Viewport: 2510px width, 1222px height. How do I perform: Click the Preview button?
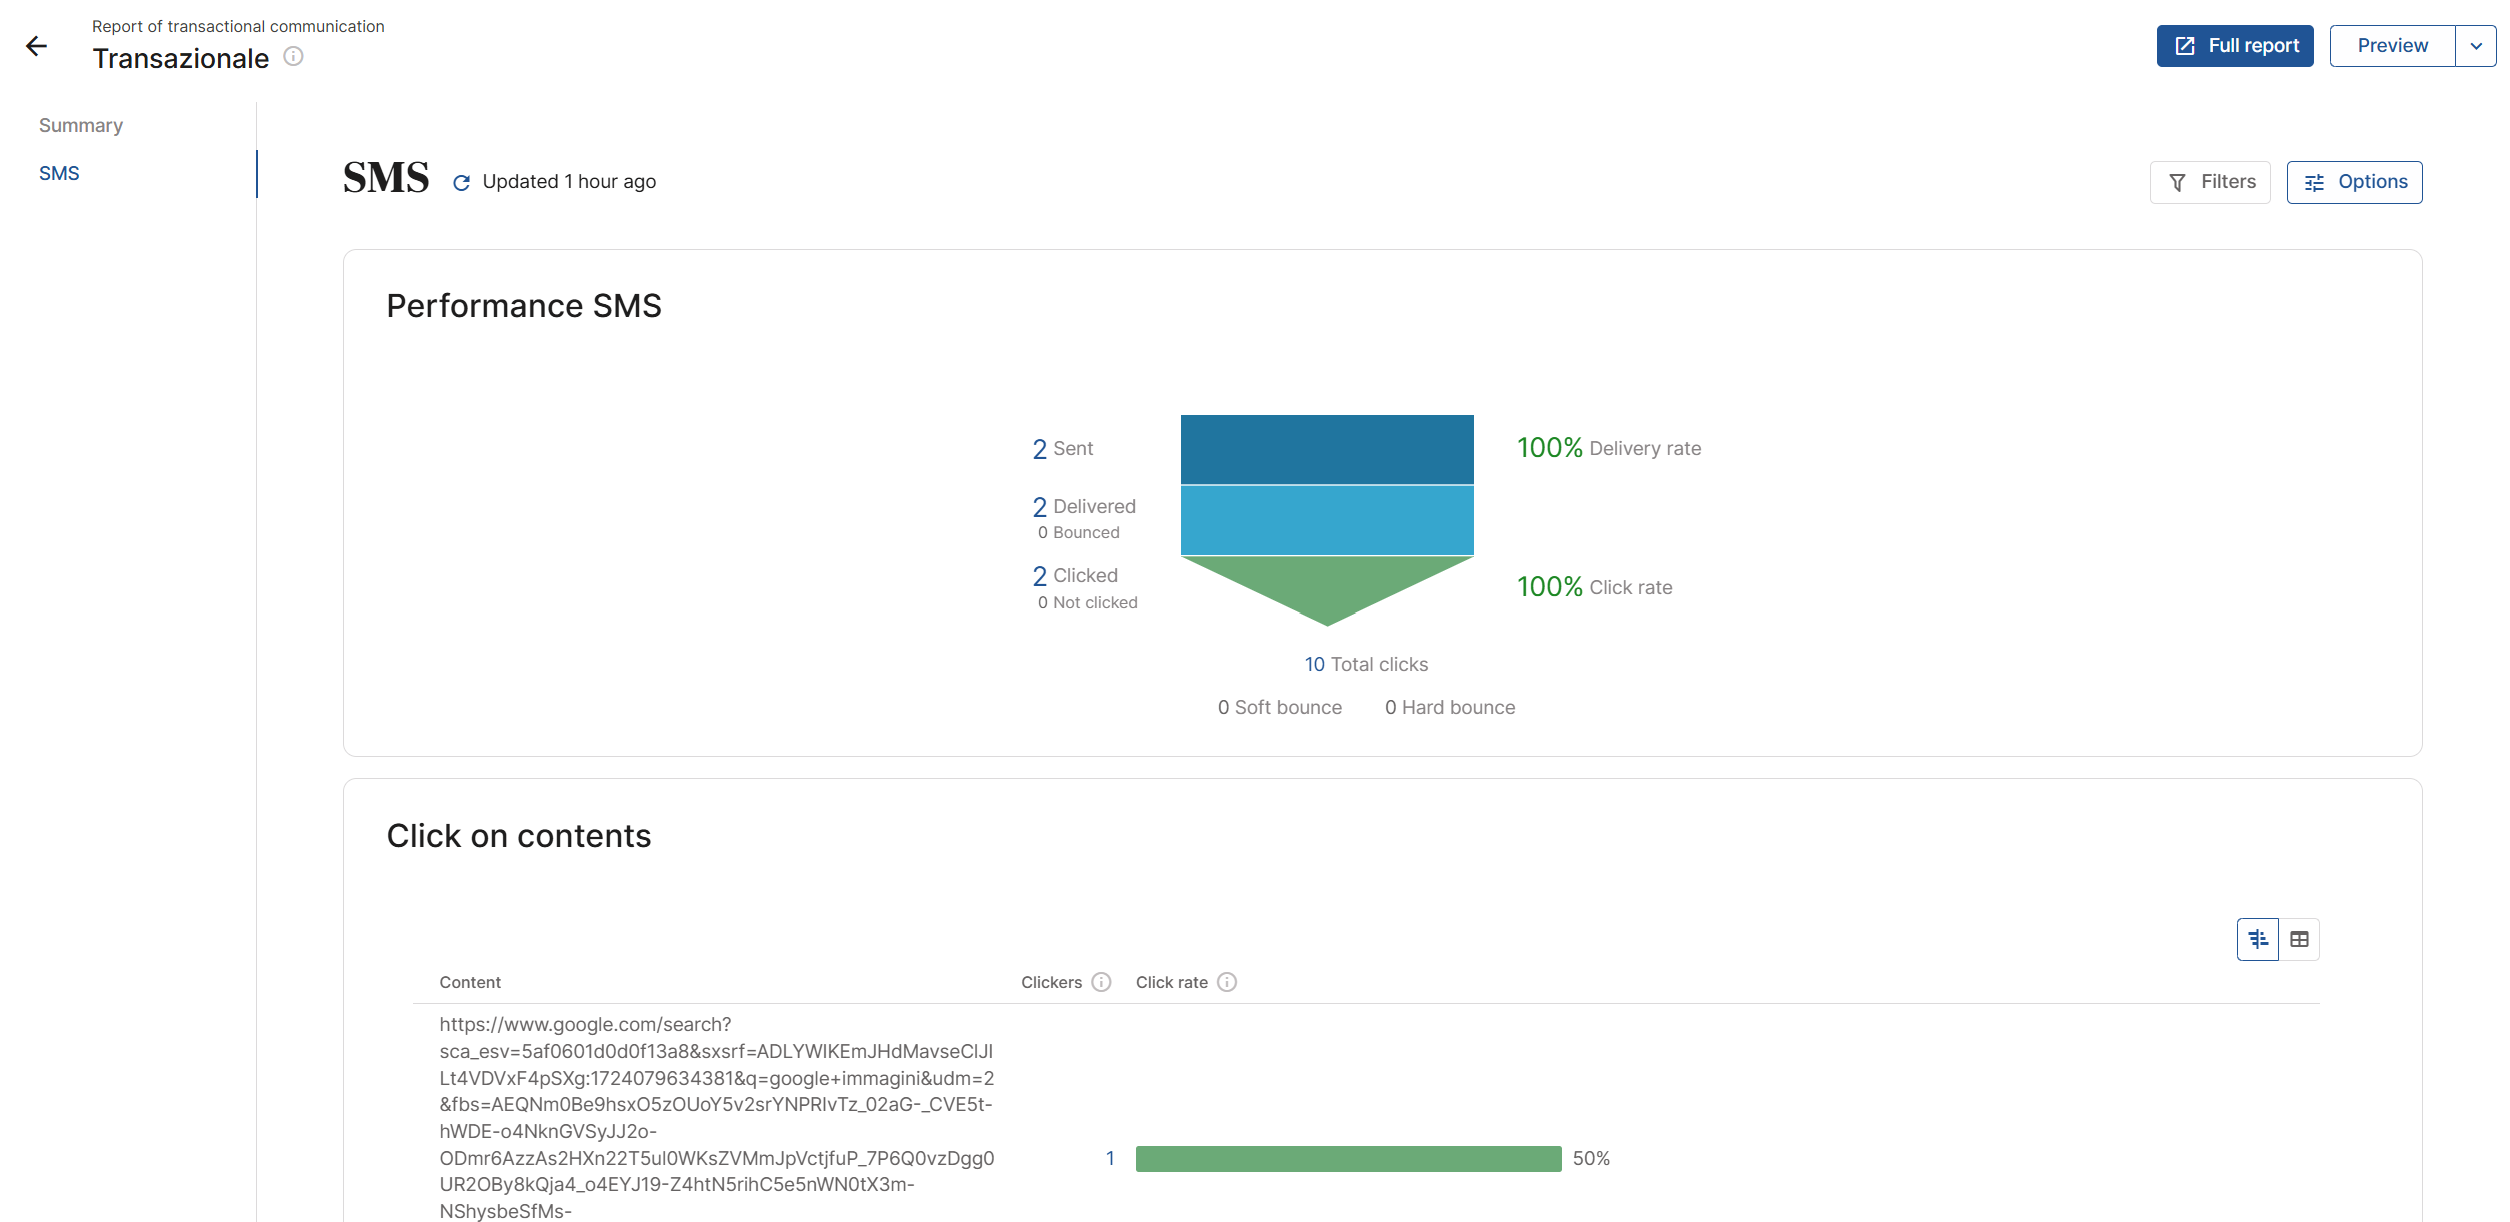(2392, 46)
